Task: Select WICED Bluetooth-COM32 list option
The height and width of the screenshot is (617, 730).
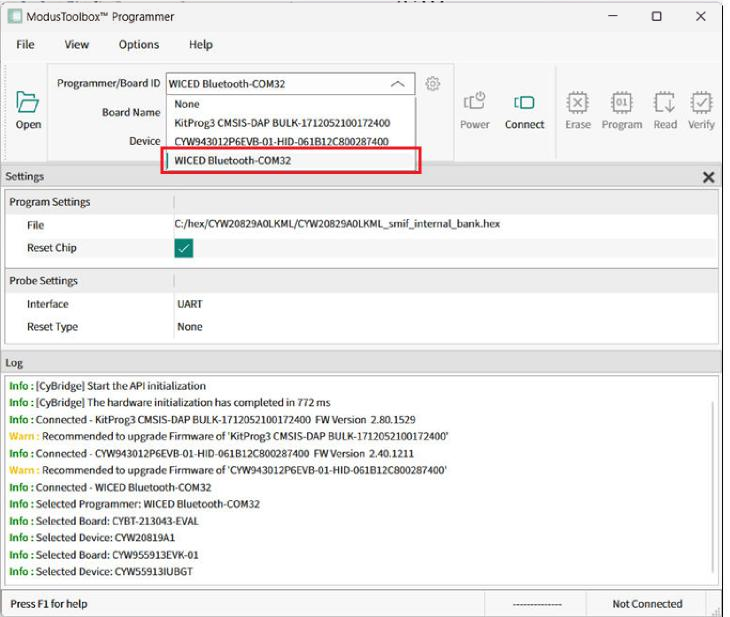Action: pyautogui.click(x=290, y=161)
